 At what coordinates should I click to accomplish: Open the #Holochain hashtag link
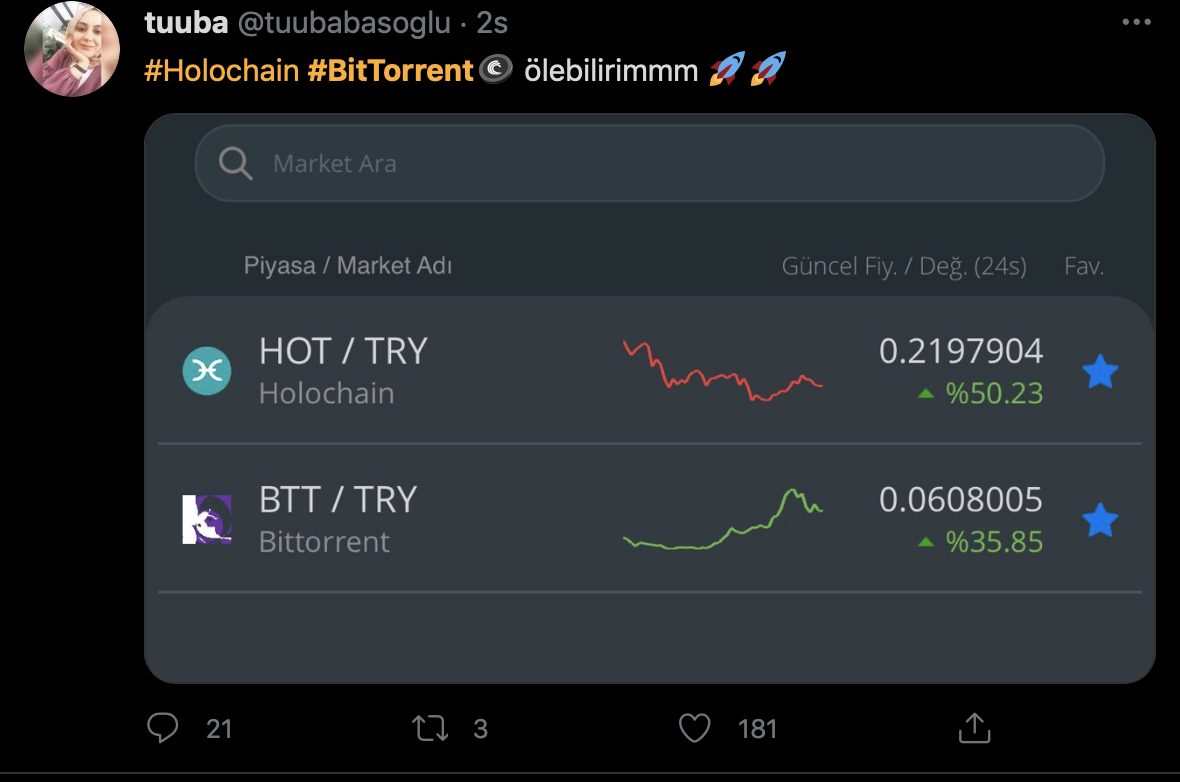pyautogui.click(x=221, y=70)
